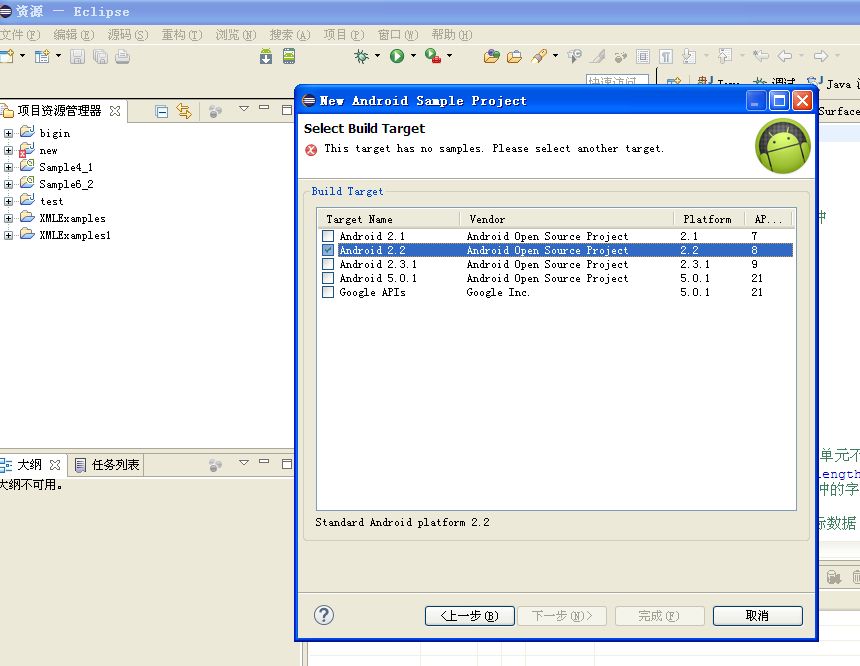Click the <上一步(B) back button
The width and height of the screenshot is (860, 666).
[469, 616]
